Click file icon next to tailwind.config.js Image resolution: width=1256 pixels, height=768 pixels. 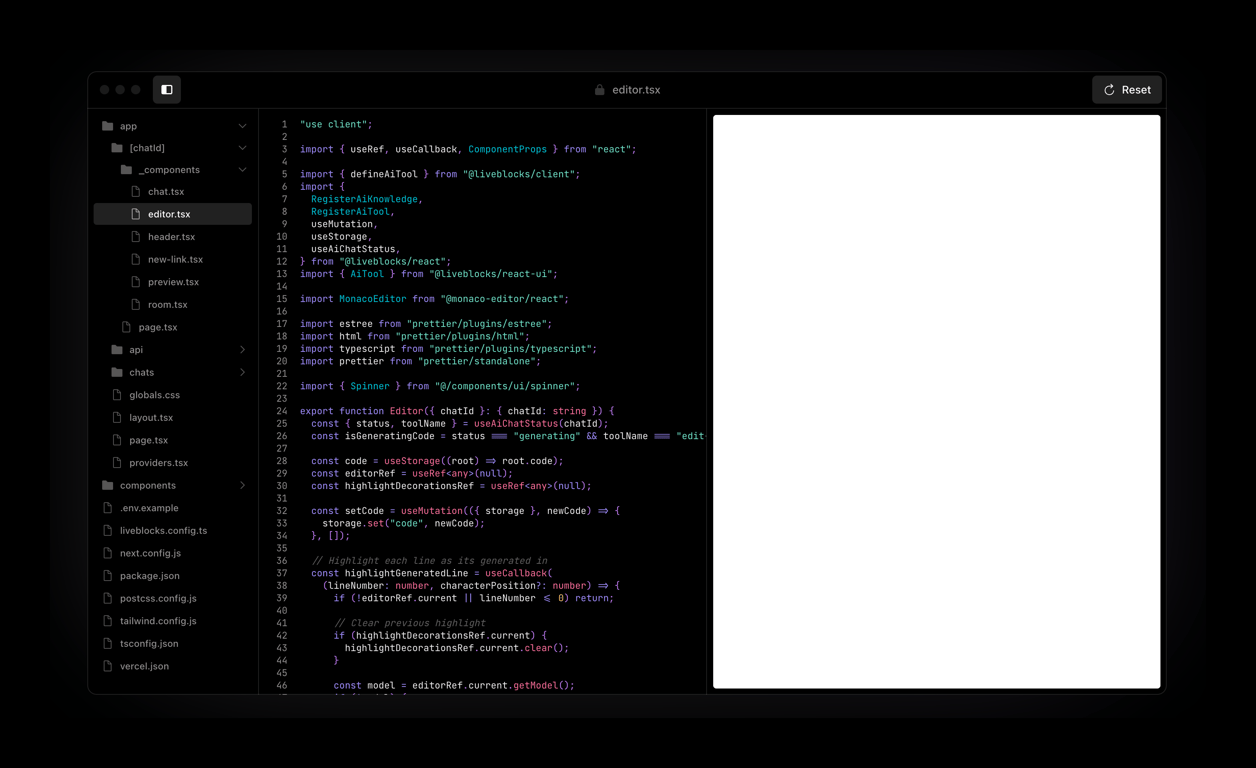(108, 621)
